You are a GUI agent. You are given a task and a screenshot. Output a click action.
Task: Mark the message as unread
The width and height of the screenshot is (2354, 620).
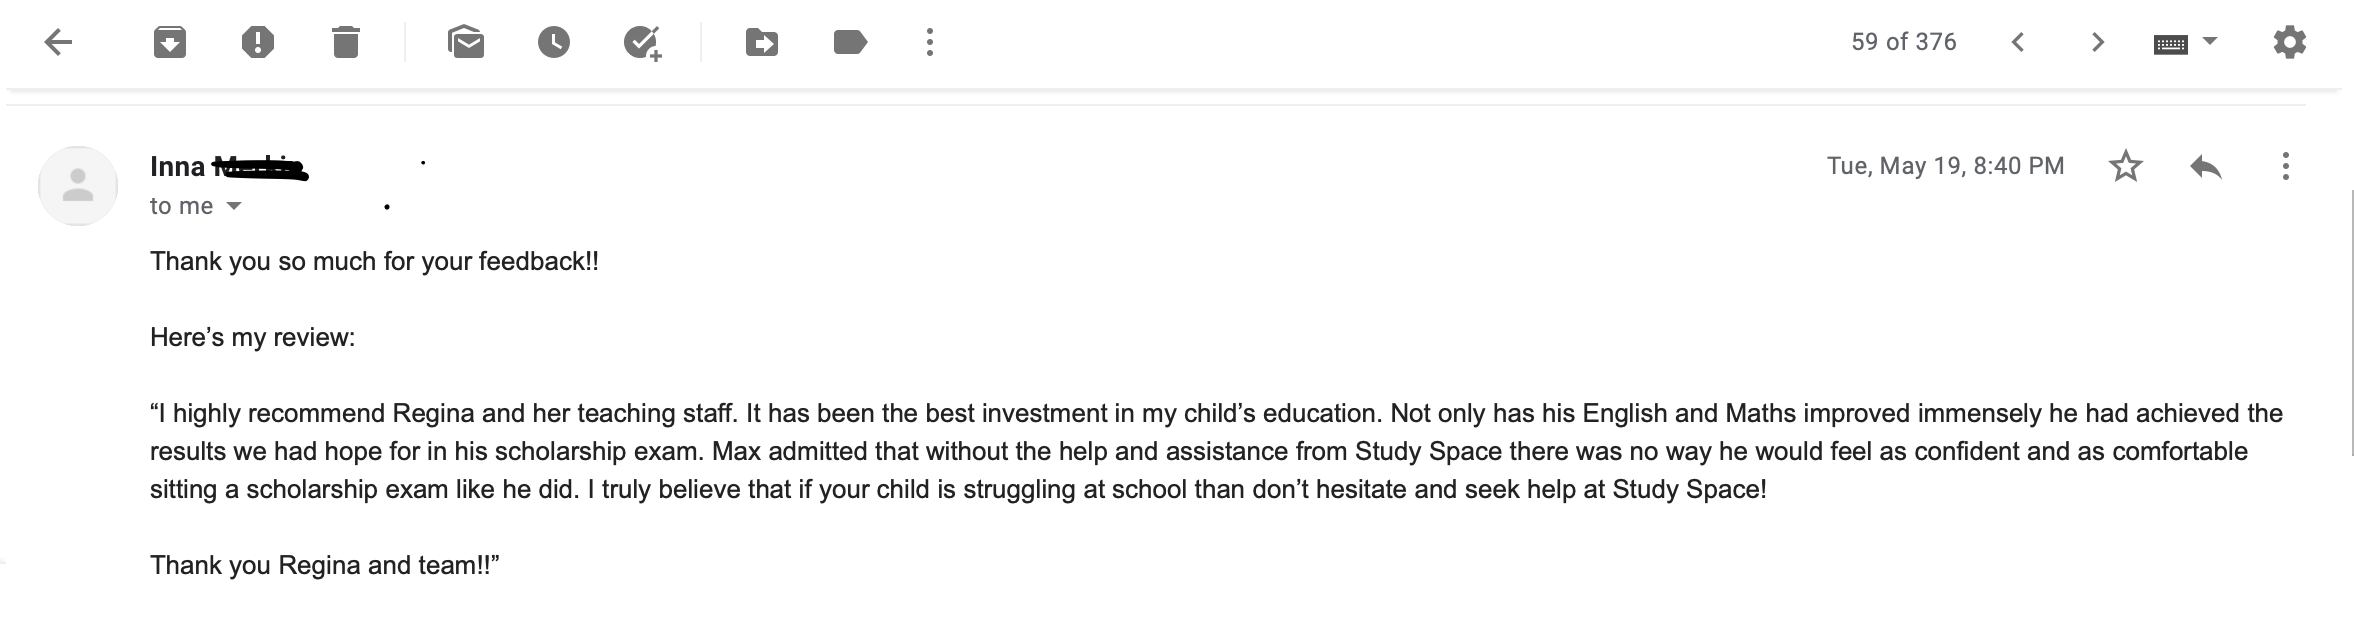467,42
